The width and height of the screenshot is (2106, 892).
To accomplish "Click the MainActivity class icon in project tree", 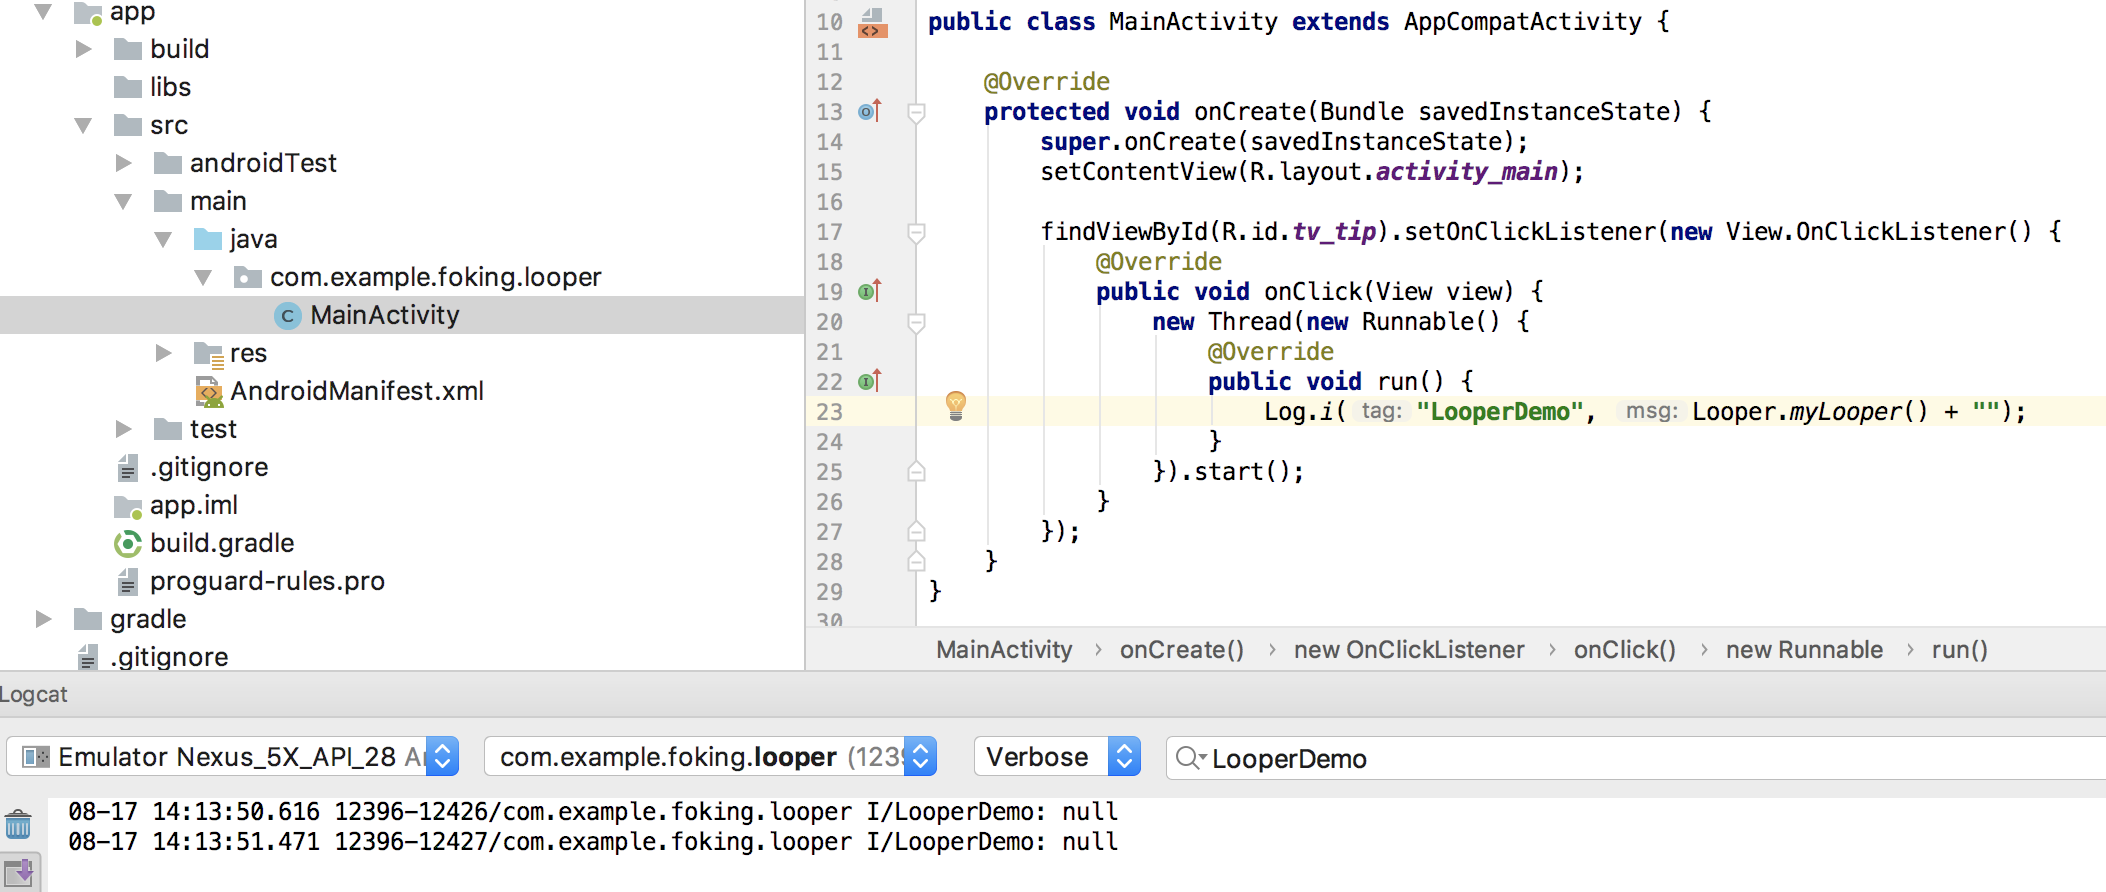I will pos(288,316).
